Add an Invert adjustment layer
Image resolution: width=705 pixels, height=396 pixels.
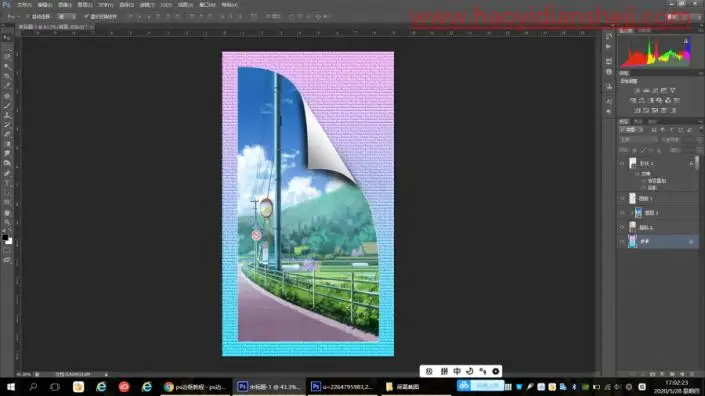tap(637, 110)
